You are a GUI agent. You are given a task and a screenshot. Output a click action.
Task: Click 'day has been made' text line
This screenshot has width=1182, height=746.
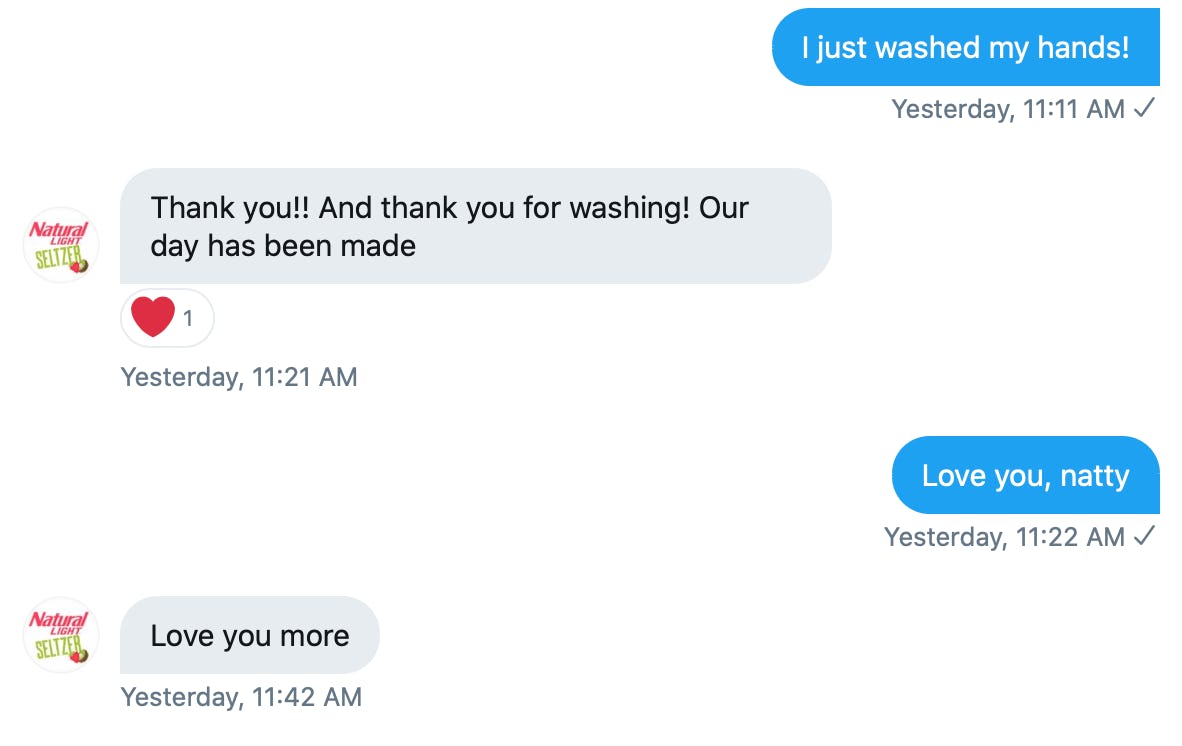tap(283, 246)
